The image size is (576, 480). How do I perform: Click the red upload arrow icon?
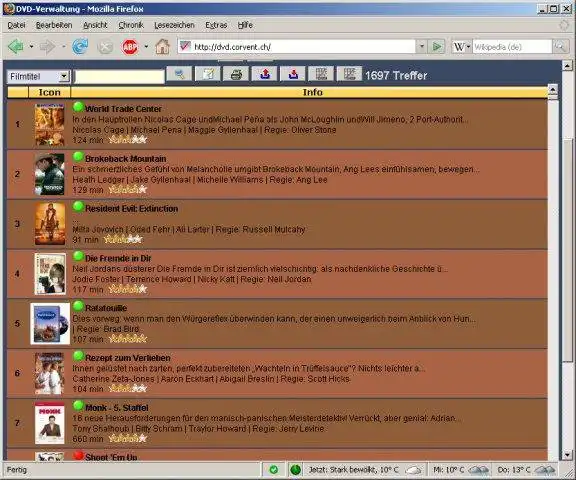coord(264,74)
